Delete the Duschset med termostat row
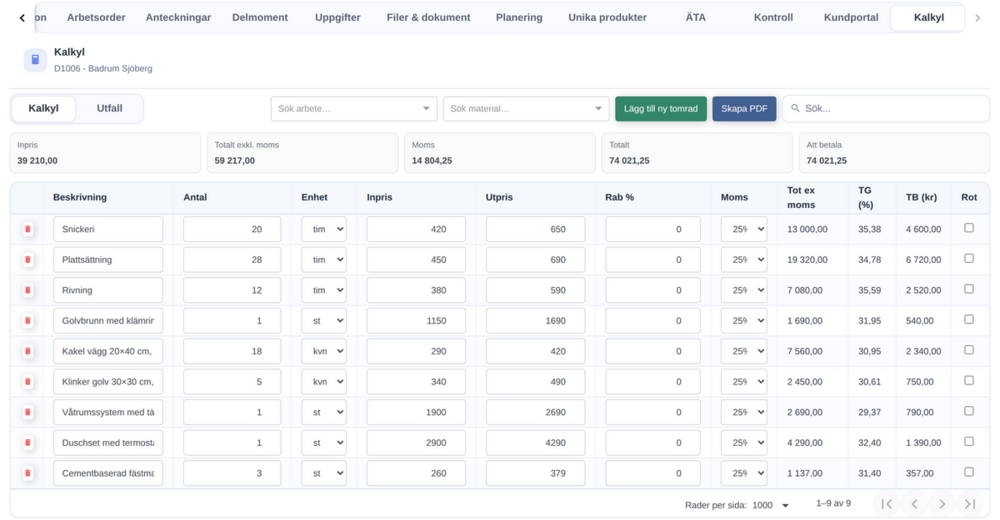 [27, 443]
